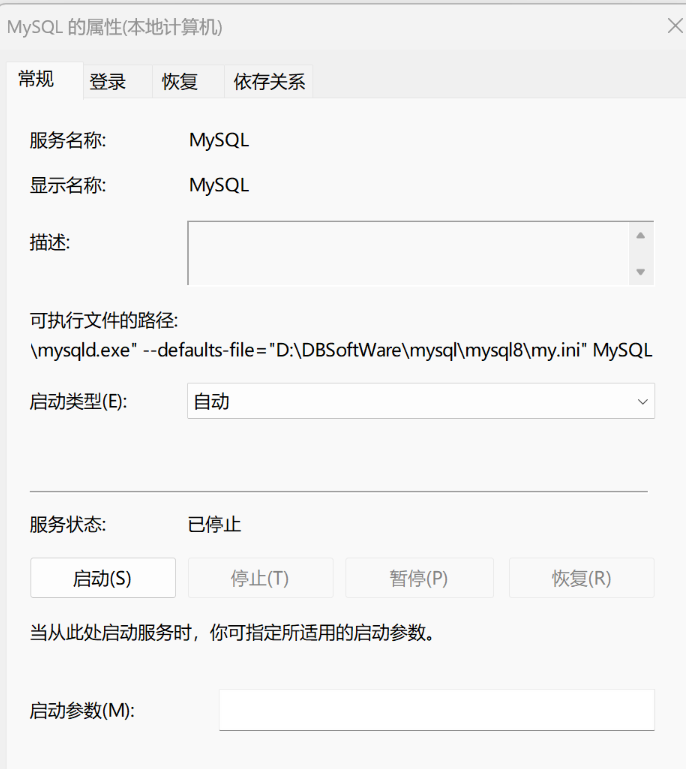Click the 恢复(R) service button
The width and height of the screenshot is (686, 769).
582,578
